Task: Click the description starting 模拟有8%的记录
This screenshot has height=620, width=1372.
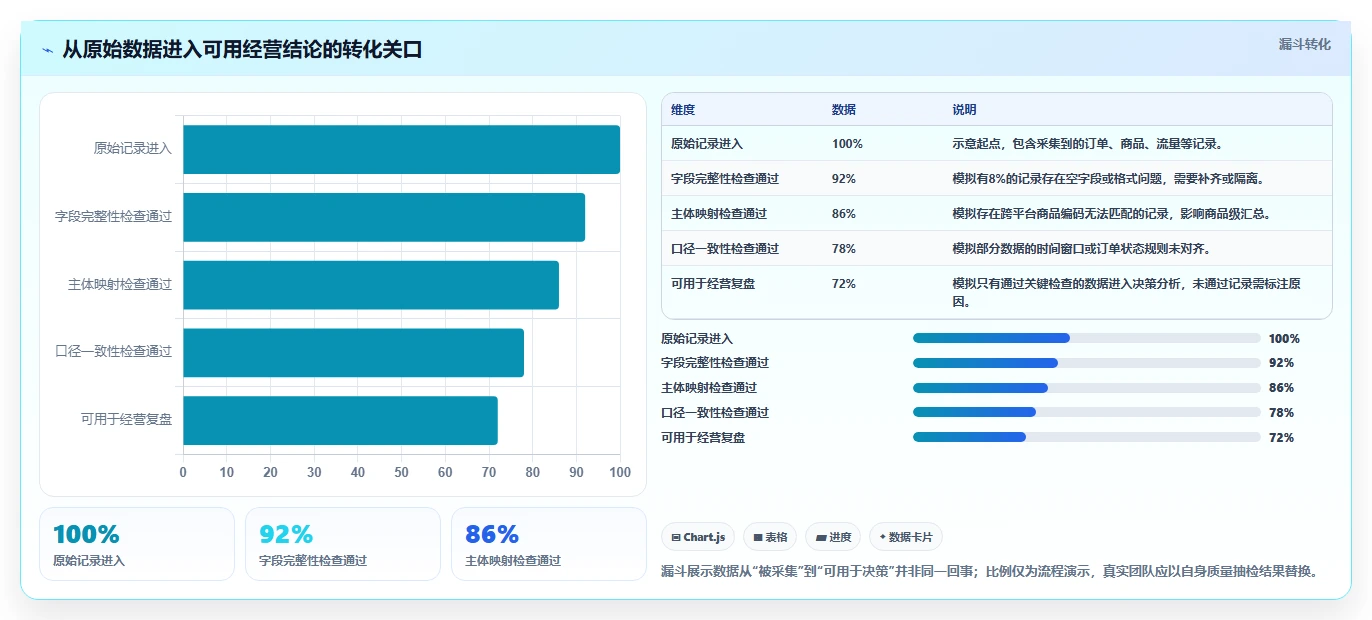Action: click(x=1109, y=179)
